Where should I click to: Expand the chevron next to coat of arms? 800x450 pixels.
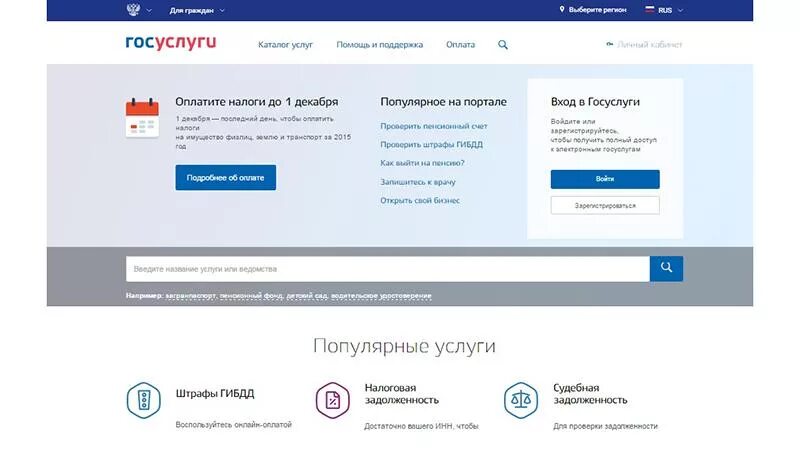click(x=149, y=10)
